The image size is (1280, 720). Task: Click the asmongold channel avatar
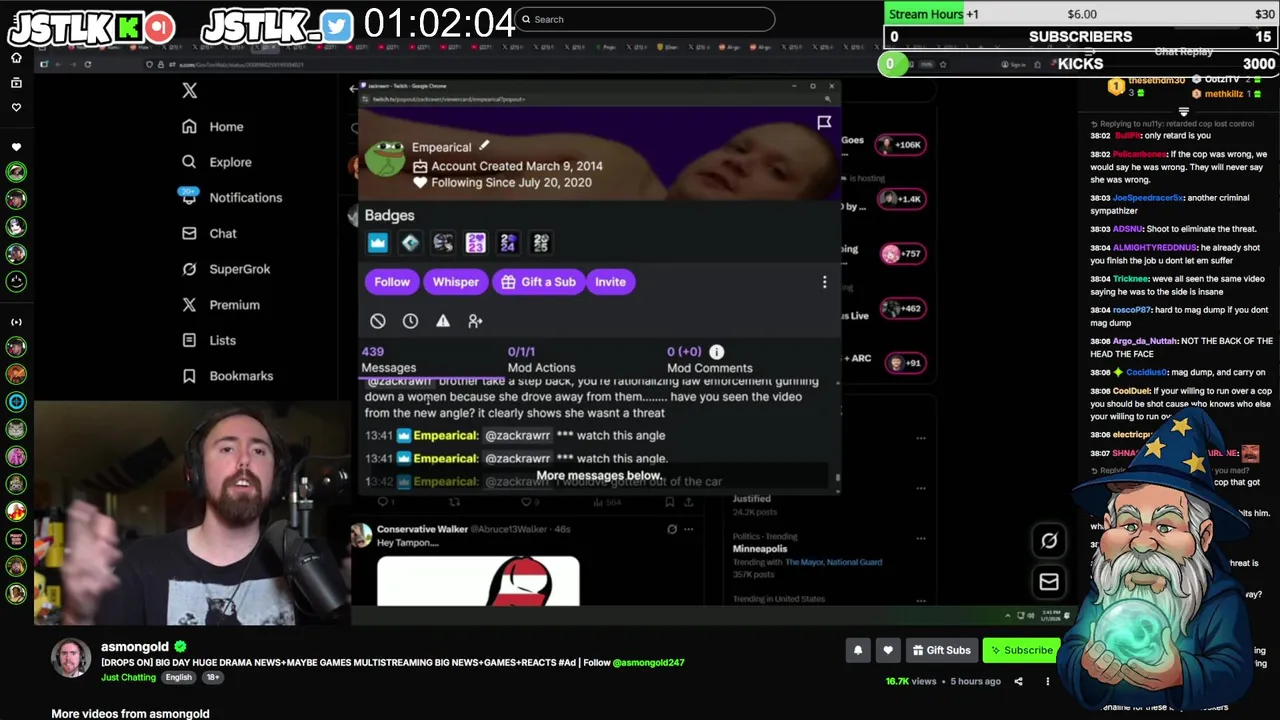pos(71,657)
